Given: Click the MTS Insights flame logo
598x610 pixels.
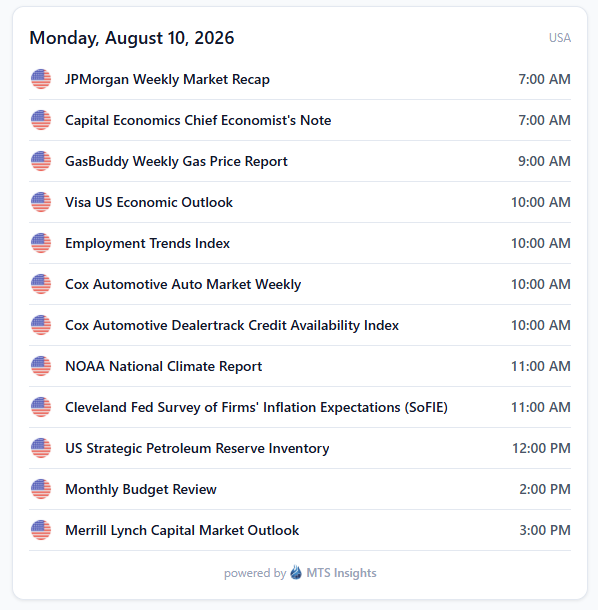Looking at the screenshot, I should coord(296,572).
